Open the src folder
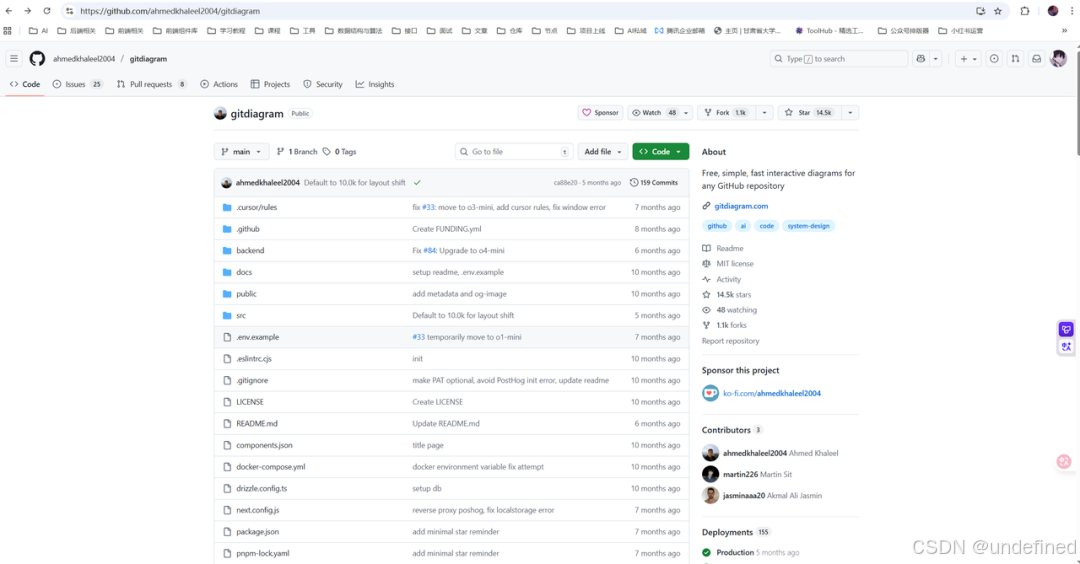This screenshot has width=1080, height=564. [241, 315]
